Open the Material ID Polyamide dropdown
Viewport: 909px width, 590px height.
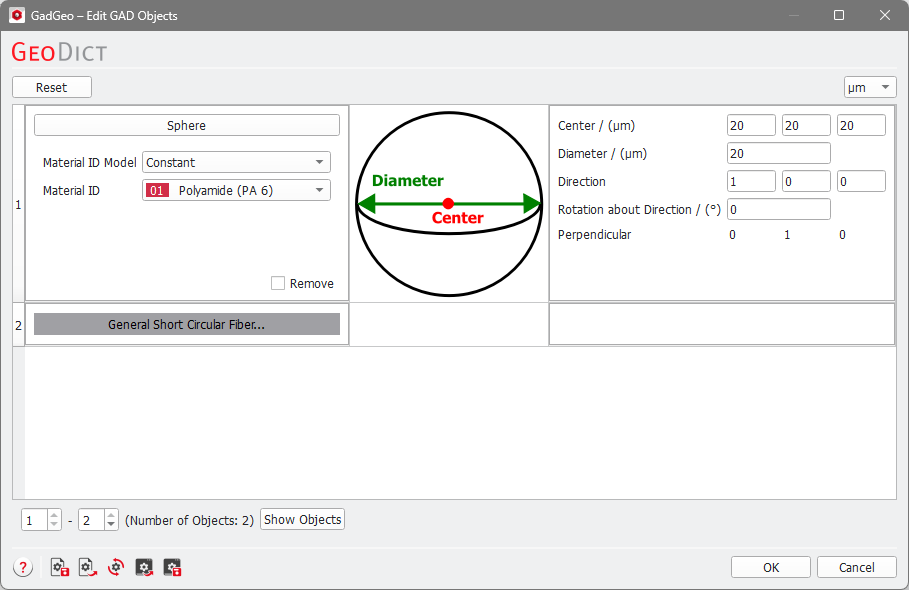tap(236, 190)
